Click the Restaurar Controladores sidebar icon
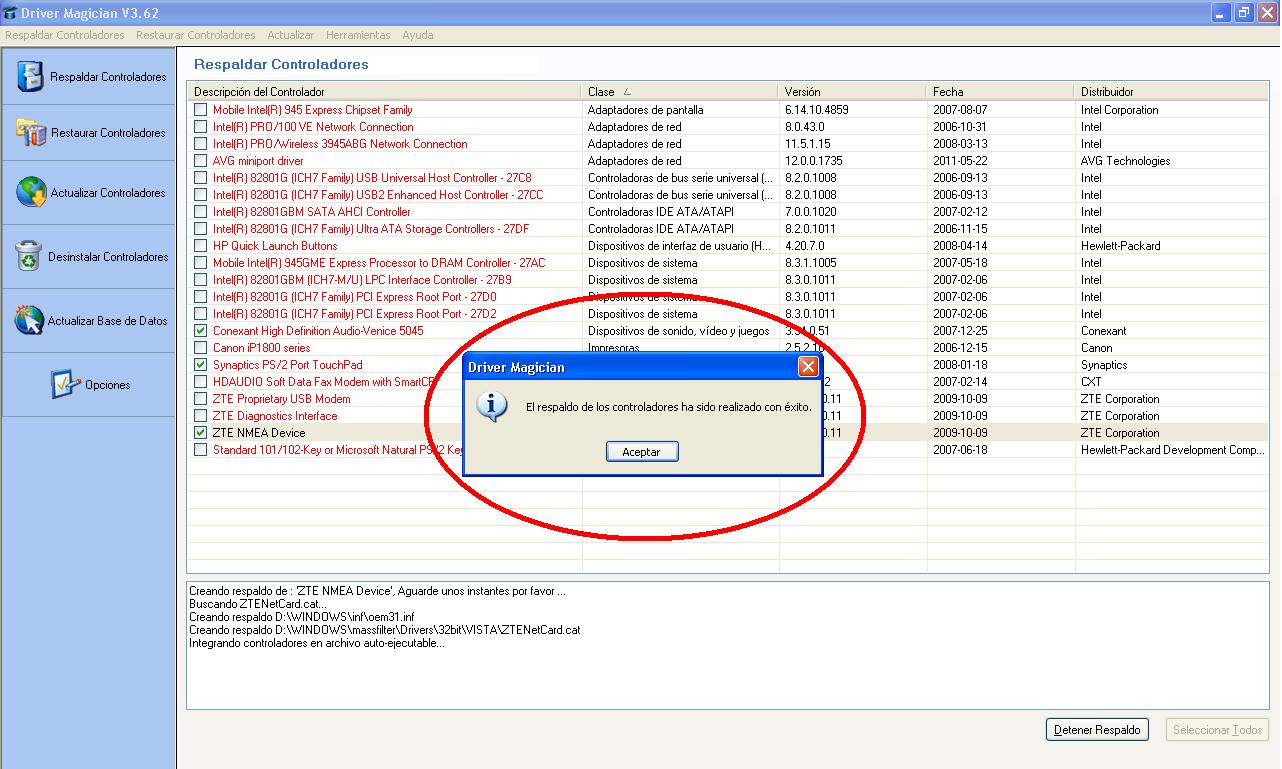The image size is (1282, 769). (31, 132)
